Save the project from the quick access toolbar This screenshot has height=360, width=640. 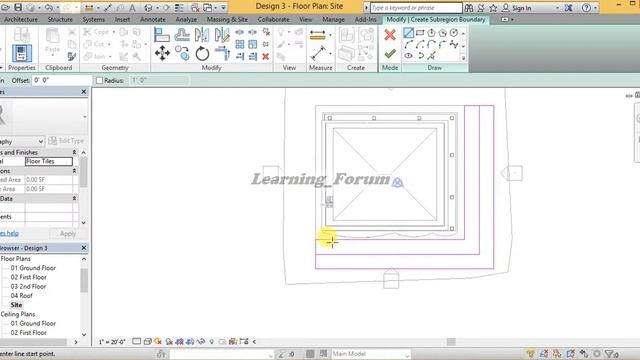18,7
